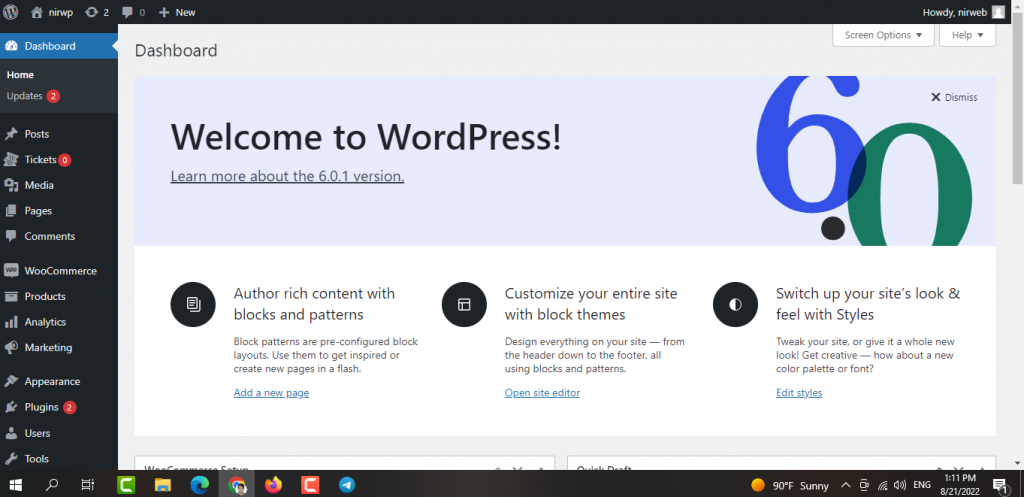1024x497 pixels.
Task: Switch to Chrome on the taskbar
Action: [x=237, y=485]
